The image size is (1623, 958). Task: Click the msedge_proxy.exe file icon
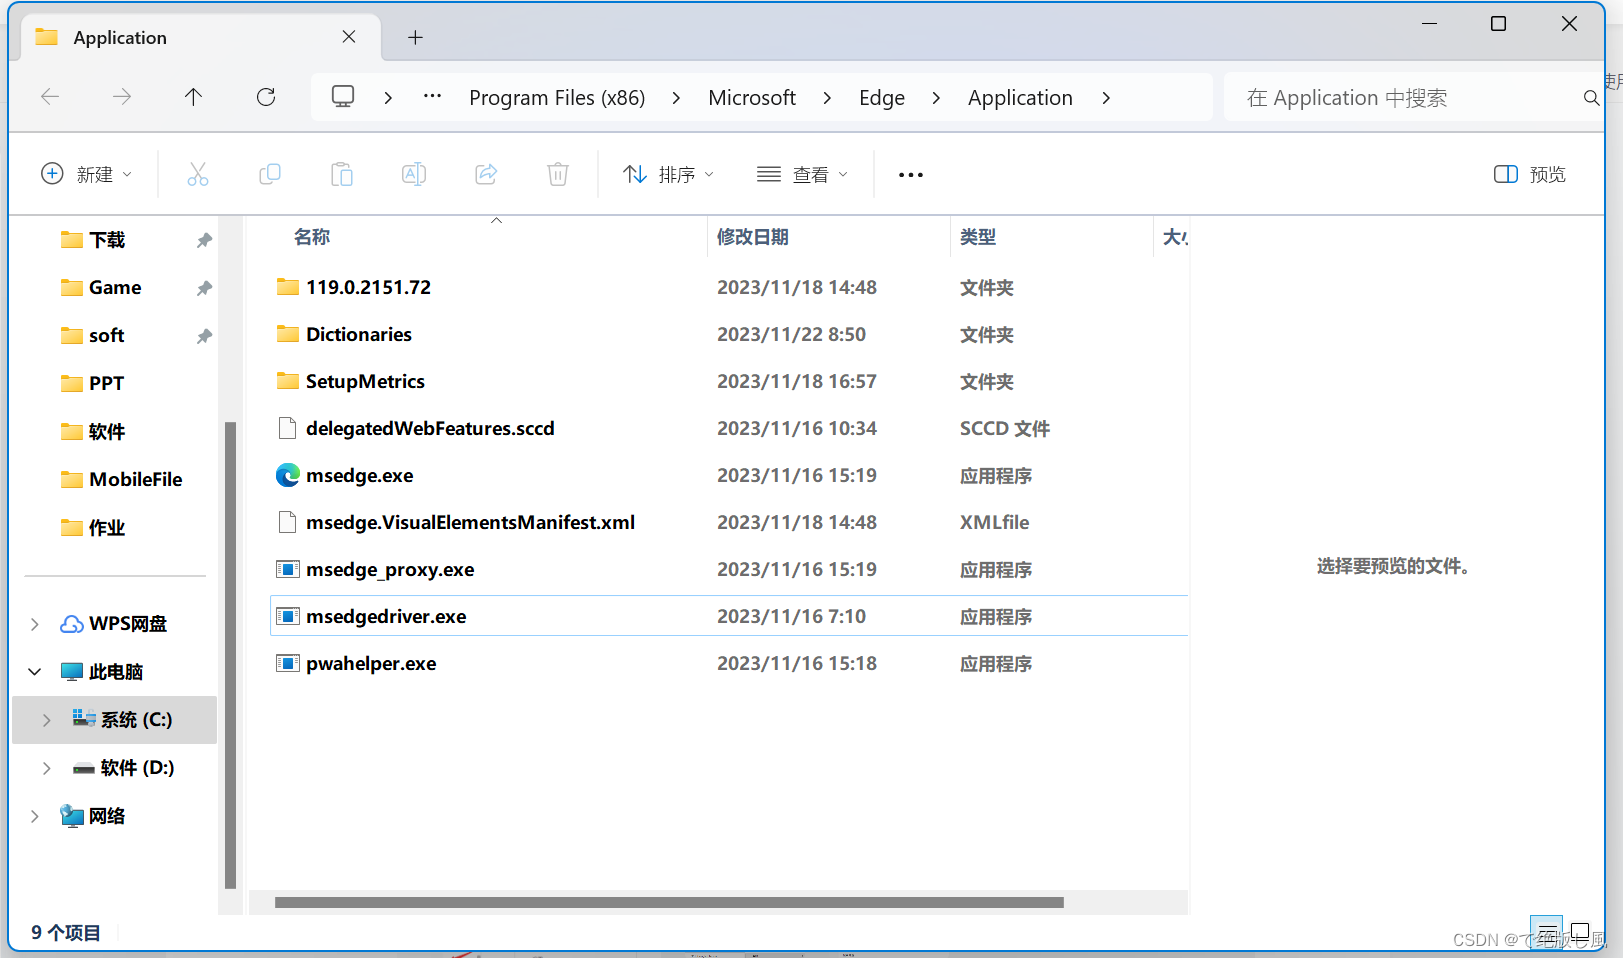[288, 569]
